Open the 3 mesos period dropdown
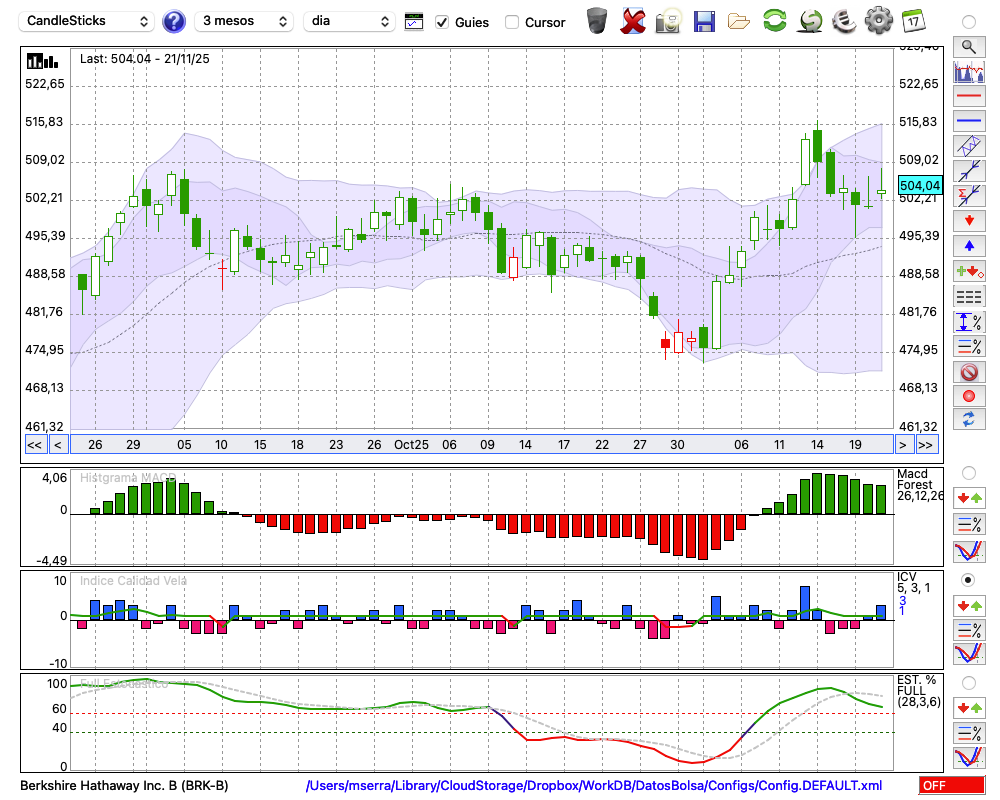This screenshot has height=800, width=1000. [244, 21]
